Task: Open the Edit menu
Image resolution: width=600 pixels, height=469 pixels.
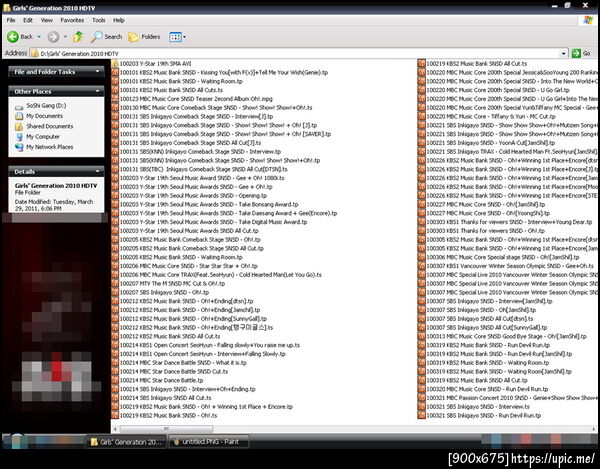Action: click(28, 20)
